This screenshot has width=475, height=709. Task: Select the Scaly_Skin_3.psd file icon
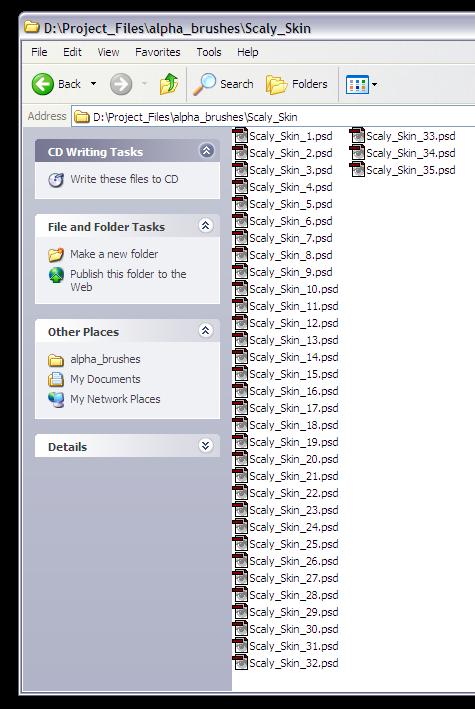pyautogui.click(x=240, y=170)
